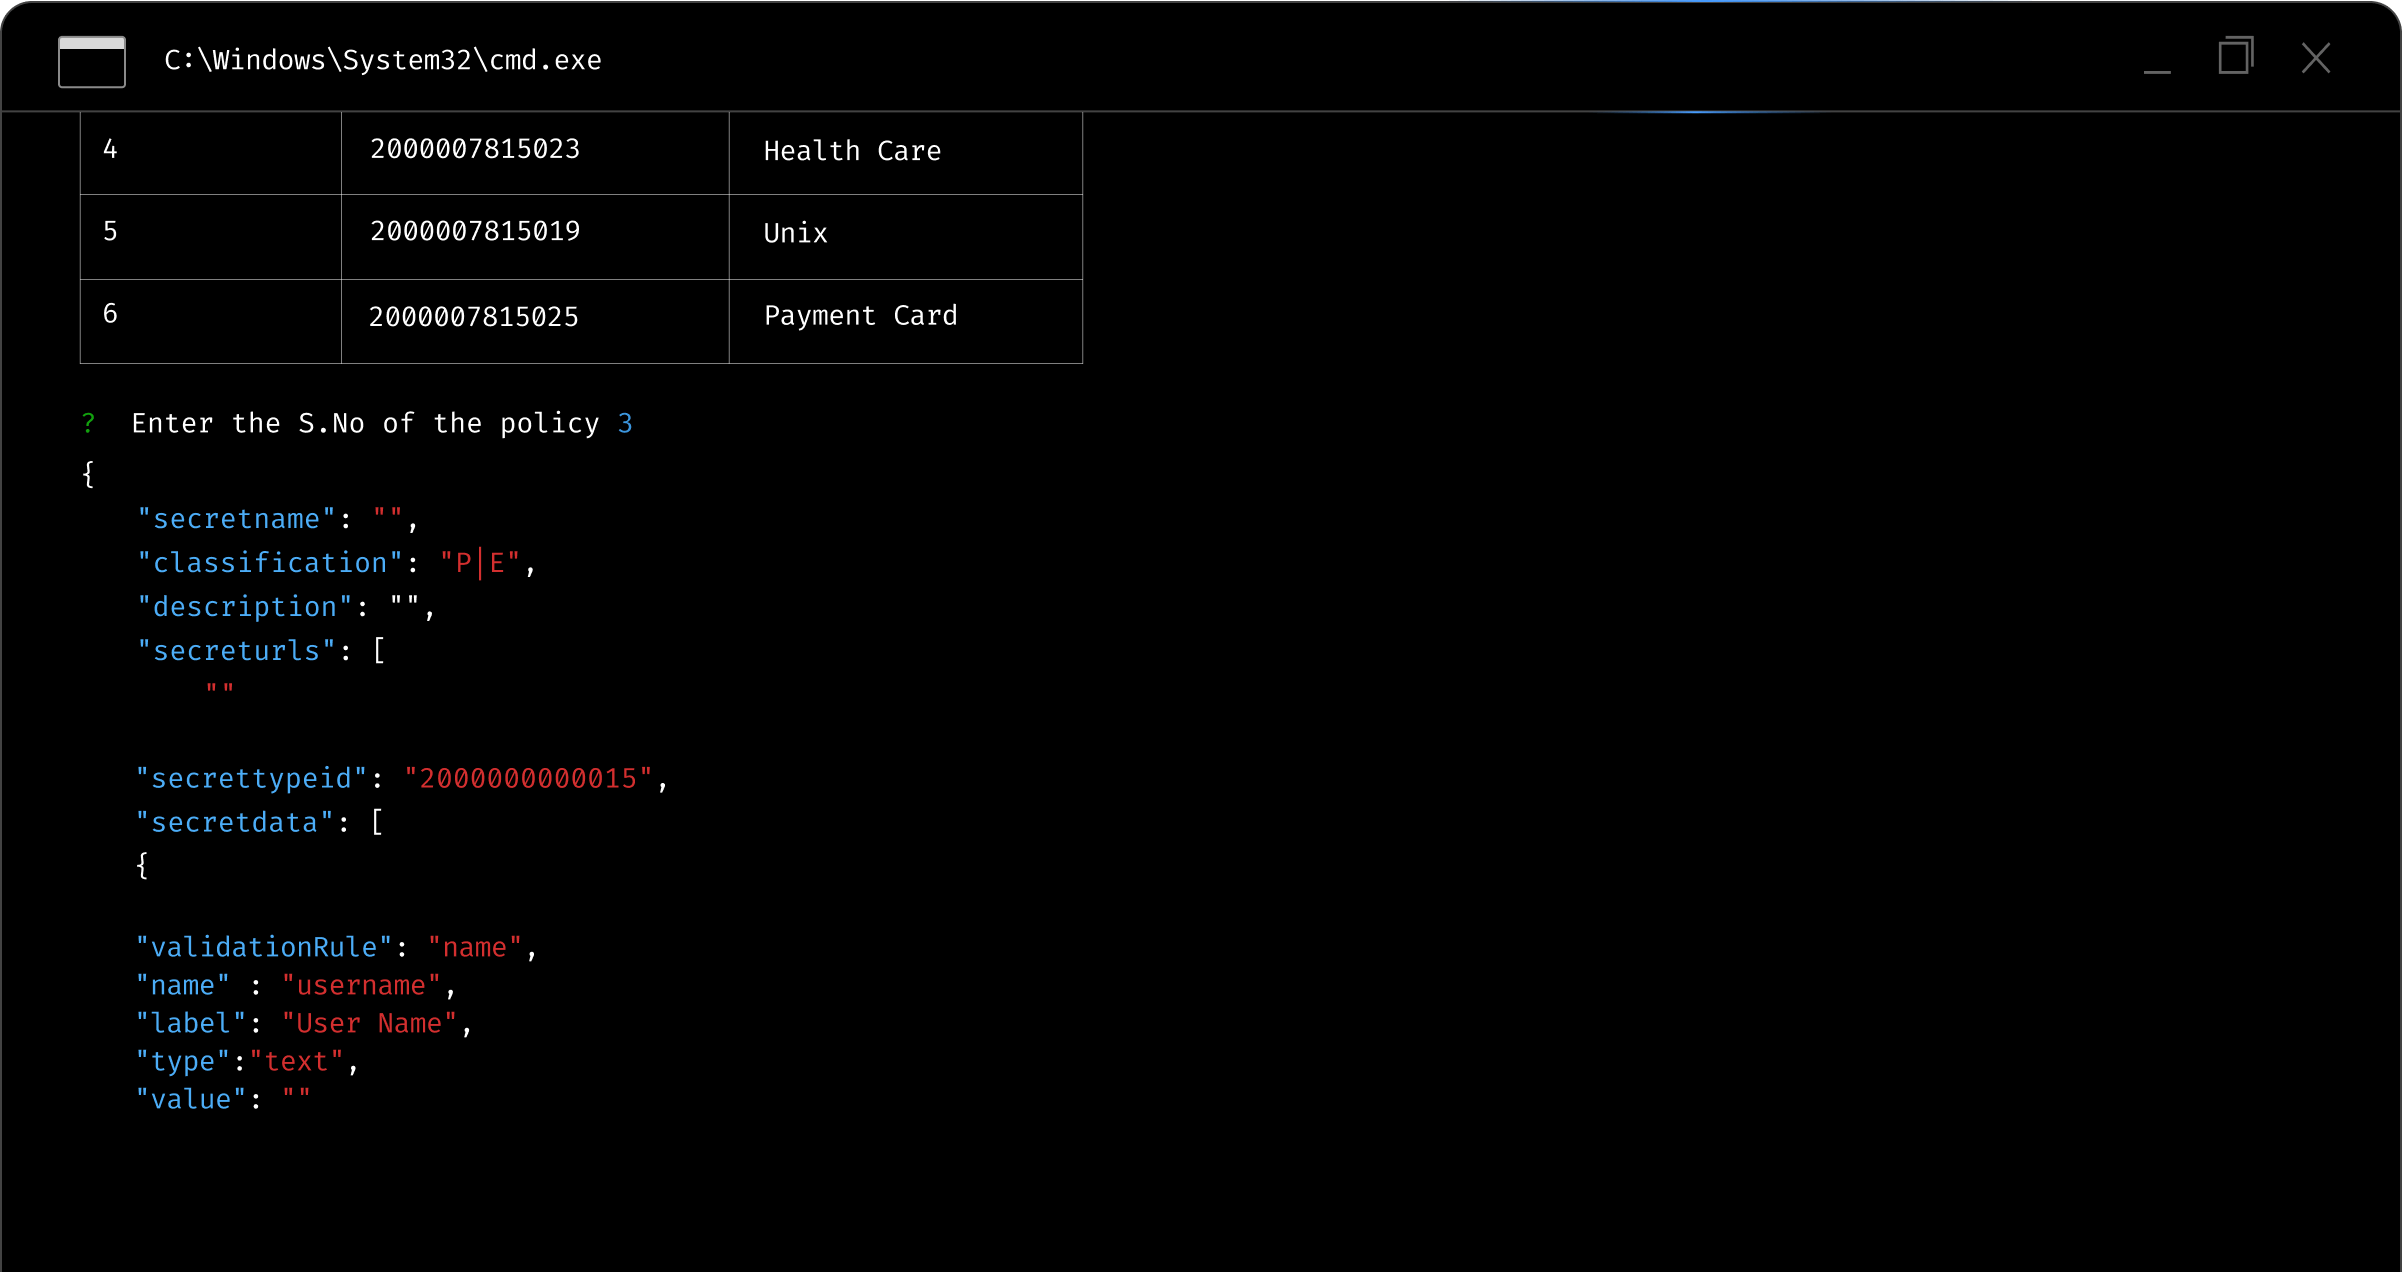The image size is (2402, 1272).
Task: Click the "P|E" classification value
Action: tap(481, 563)
